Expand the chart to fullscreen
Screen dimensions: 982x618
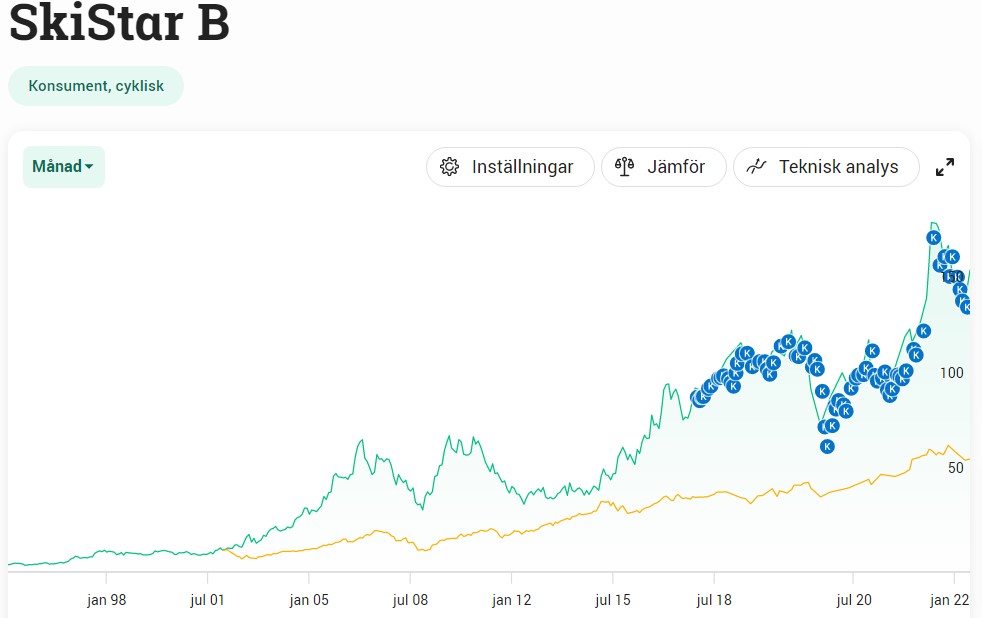tap(944, 167)
